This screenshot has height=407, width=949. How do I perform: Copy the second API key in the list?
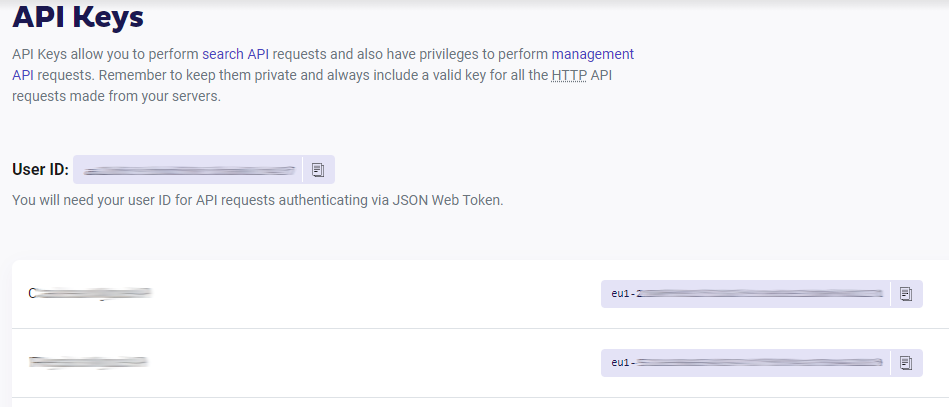coord(906,362)
